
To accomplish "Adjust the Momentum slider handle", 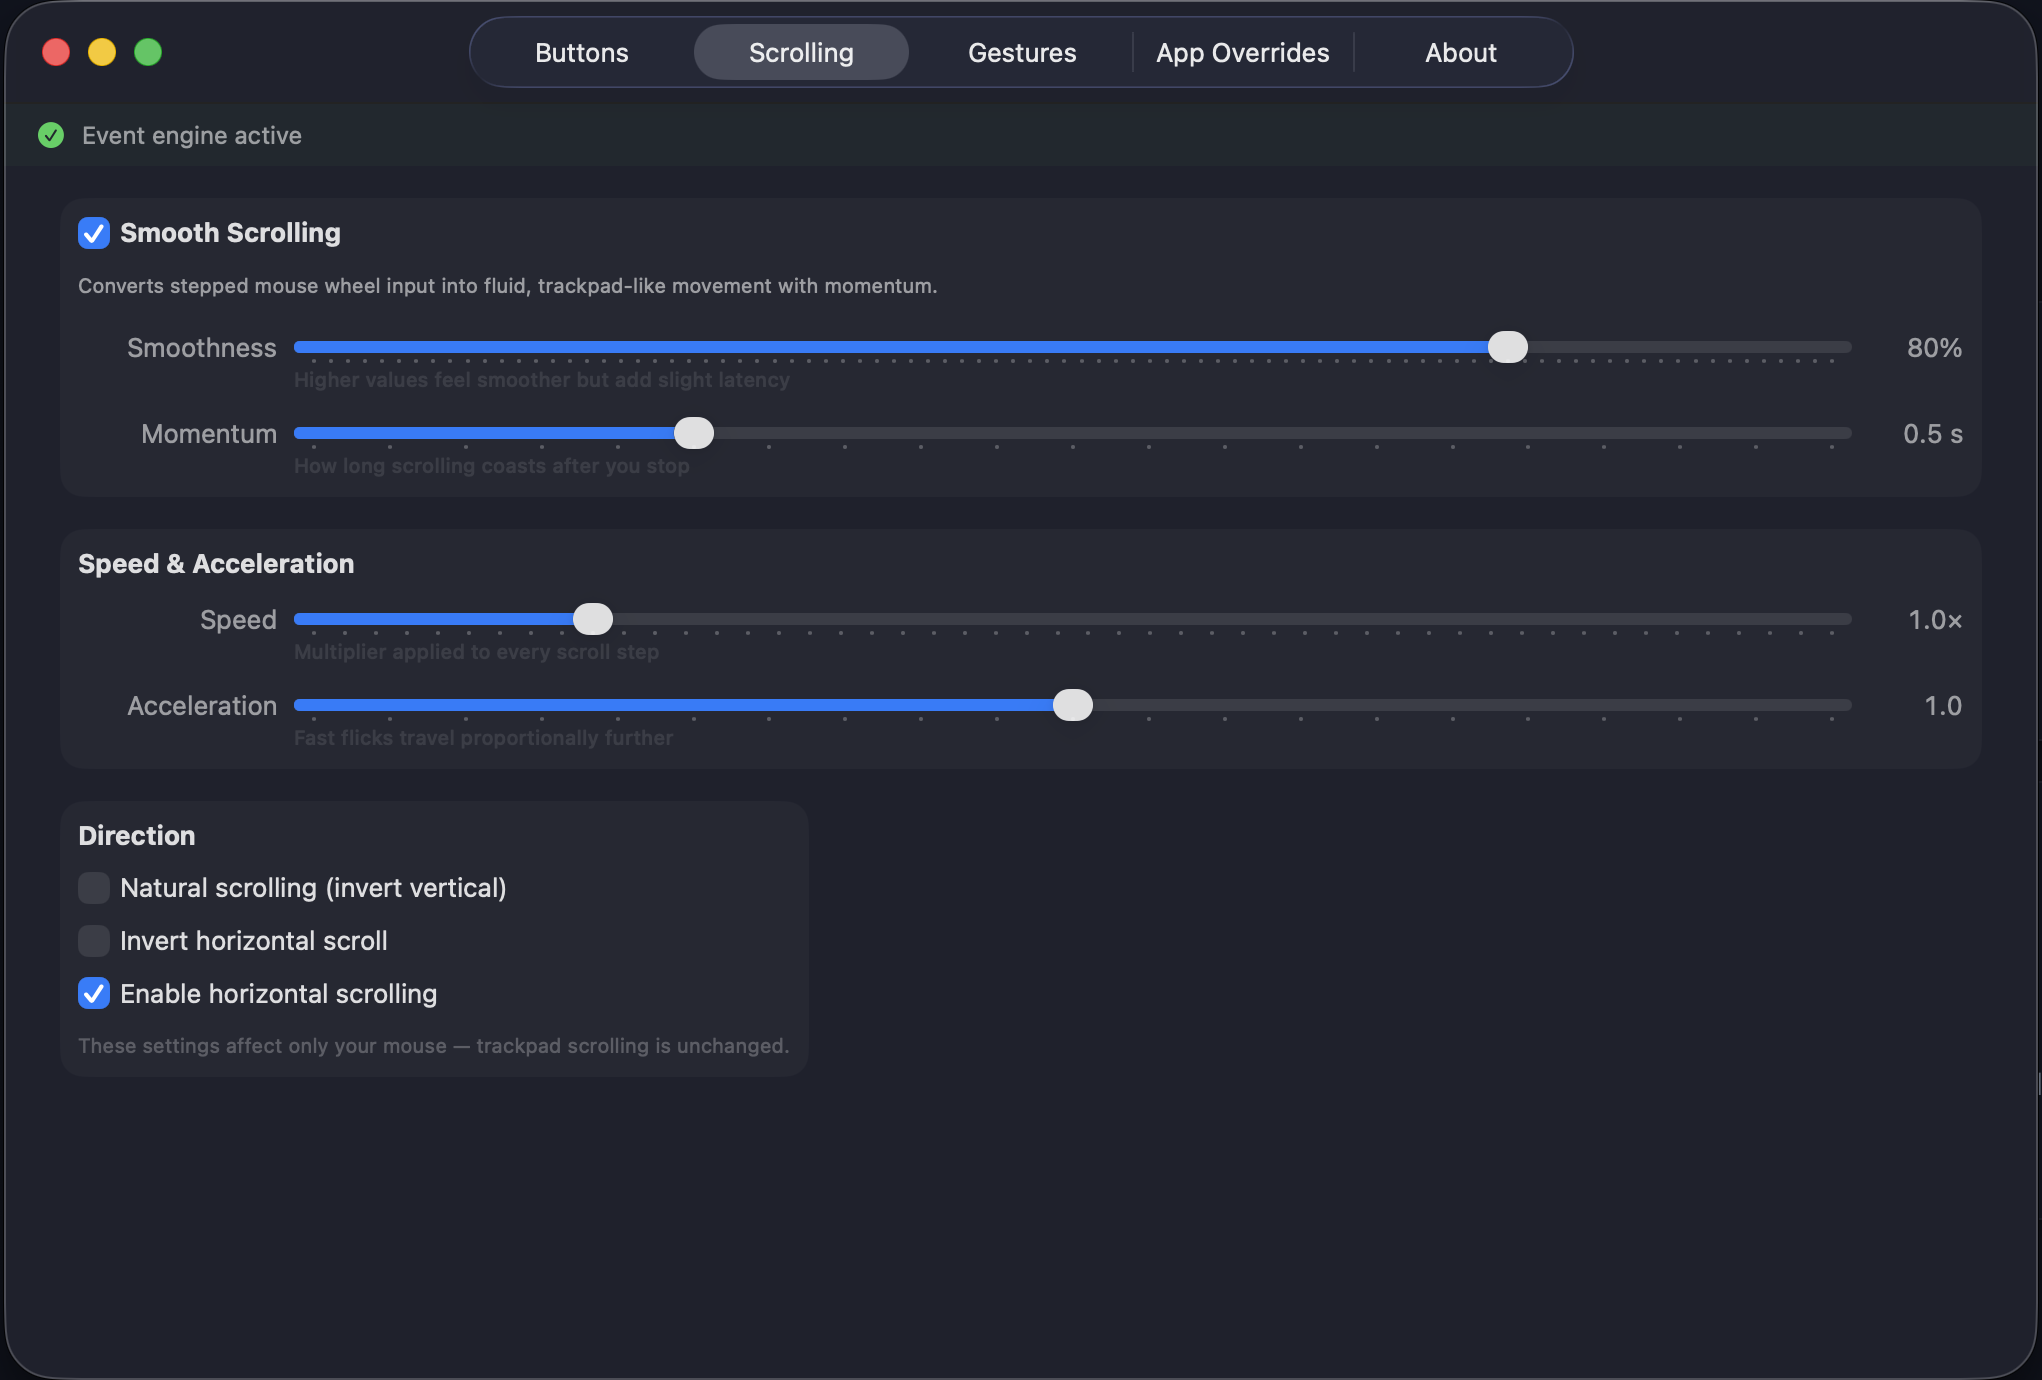I will point(694,433).
